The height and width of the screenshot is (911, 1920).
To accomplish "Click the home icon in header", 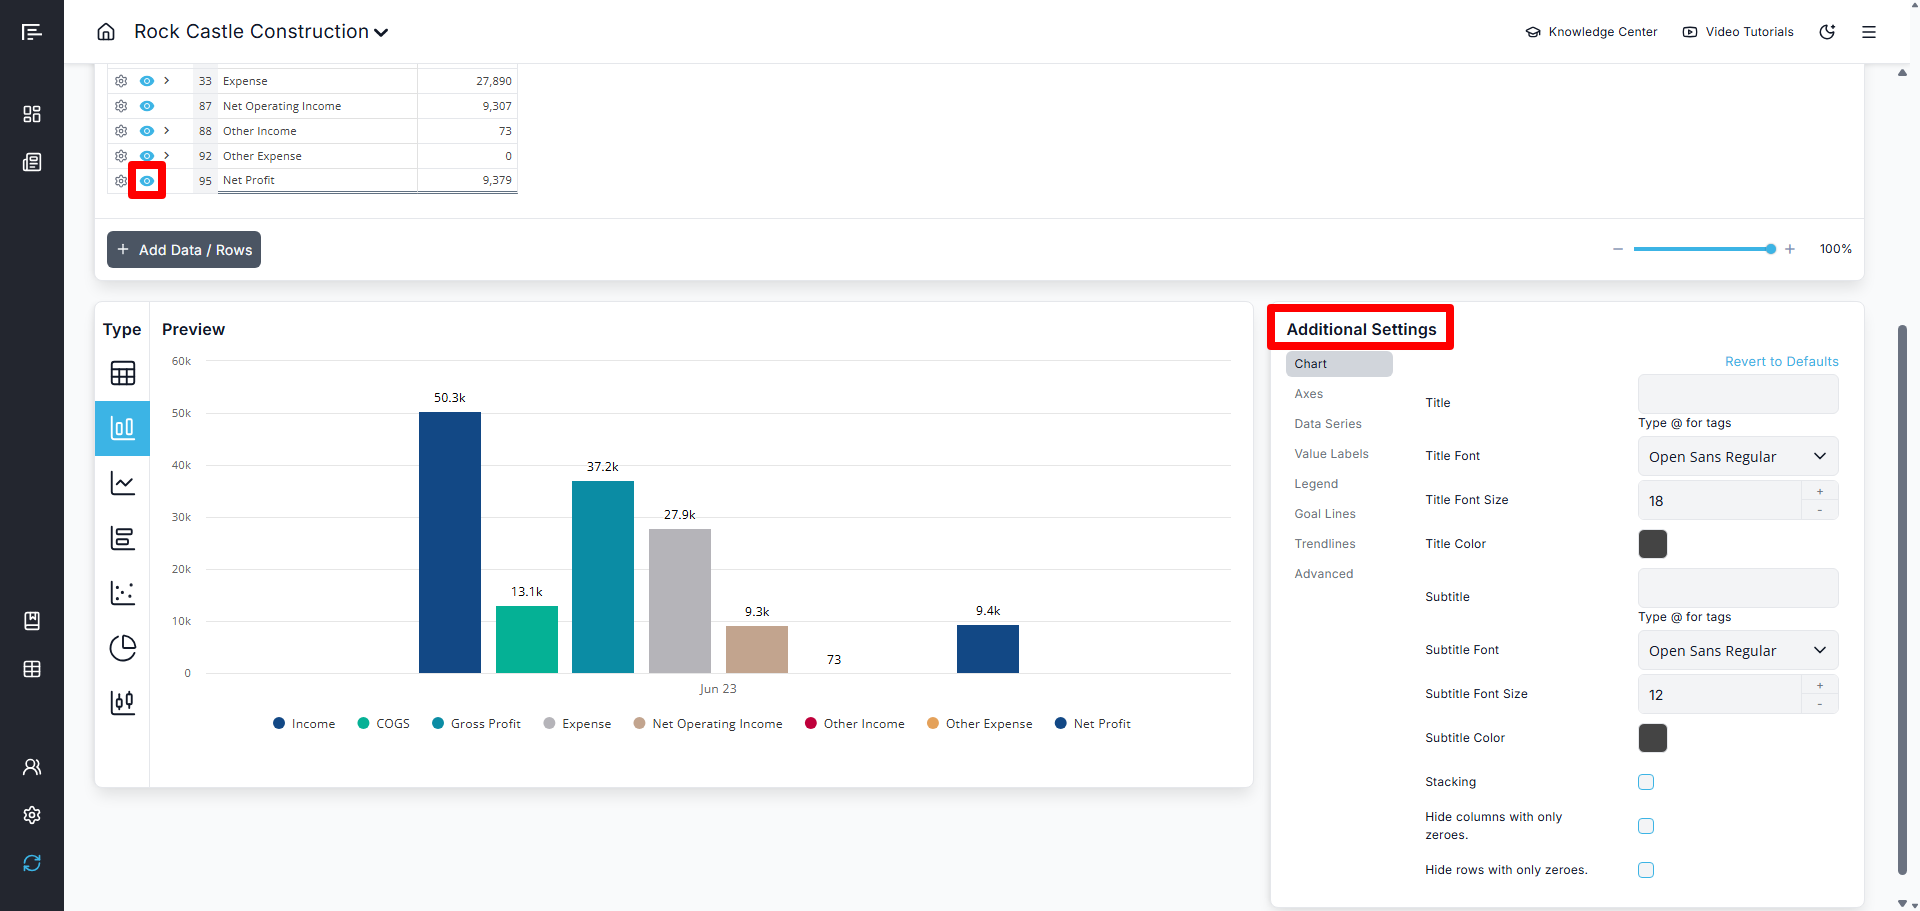I will pos(106,32).
